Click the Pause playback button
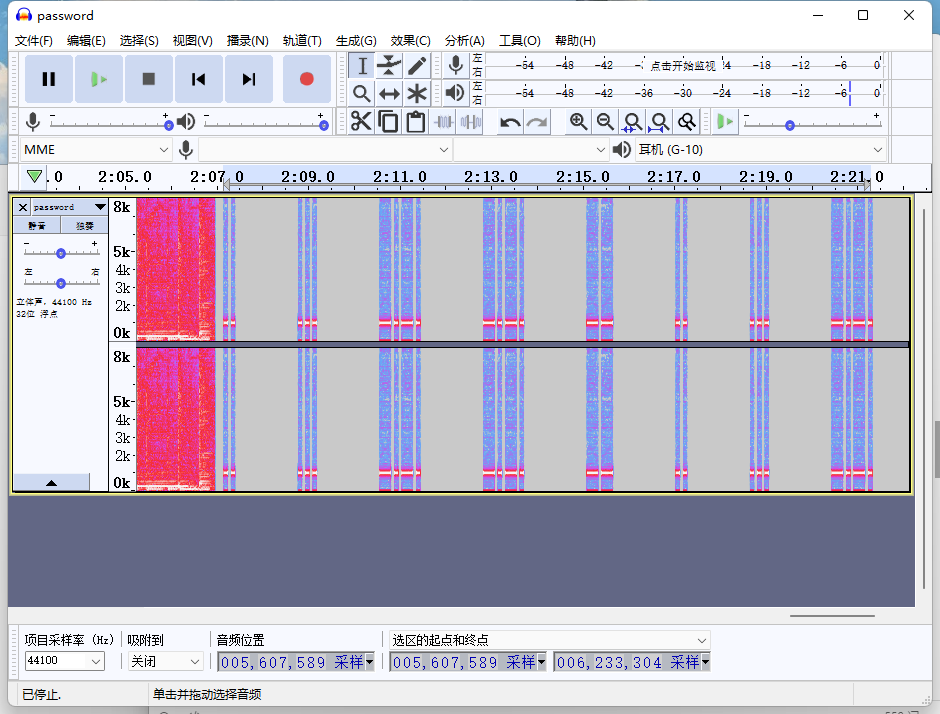This screenshot has height=714, width=940. (x=49, y=79)
